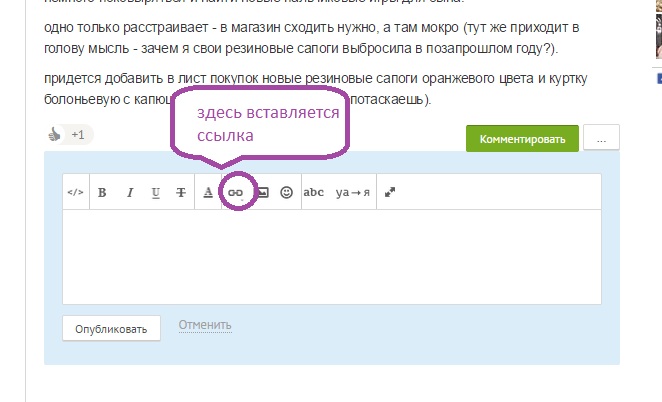
Task: Toggle italic text formatting
Action: [x=129, y=192]
